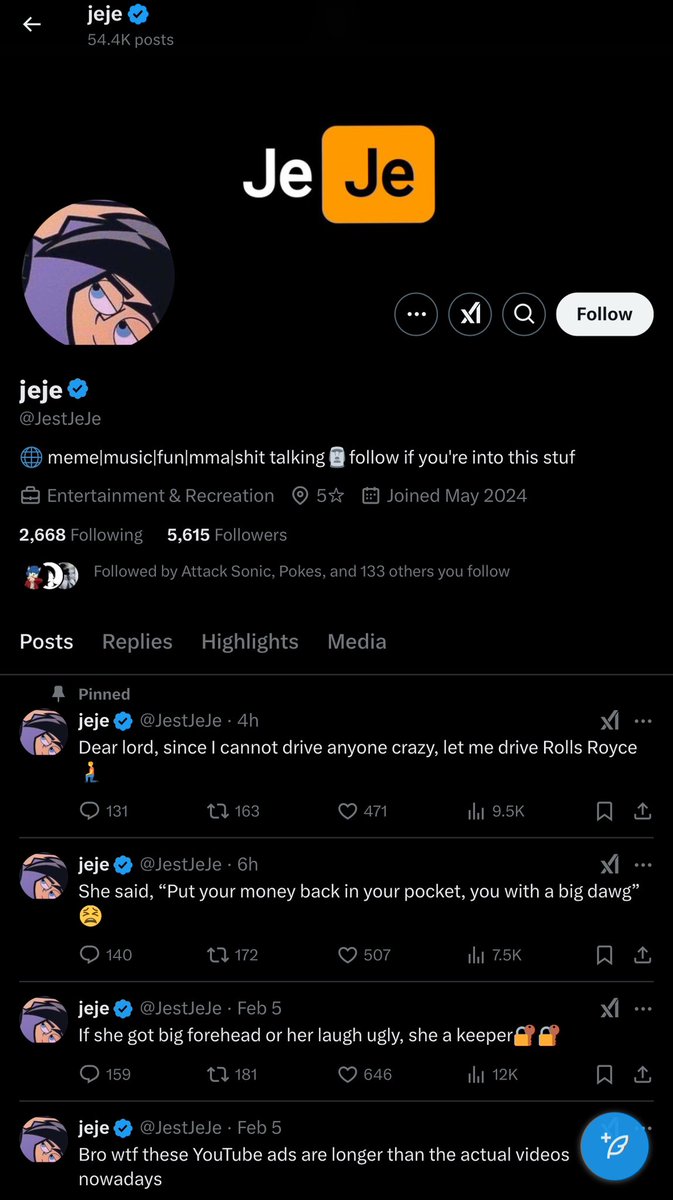Open profile more options menu
Screen dimensions: 673x1200
click(416, 314)
